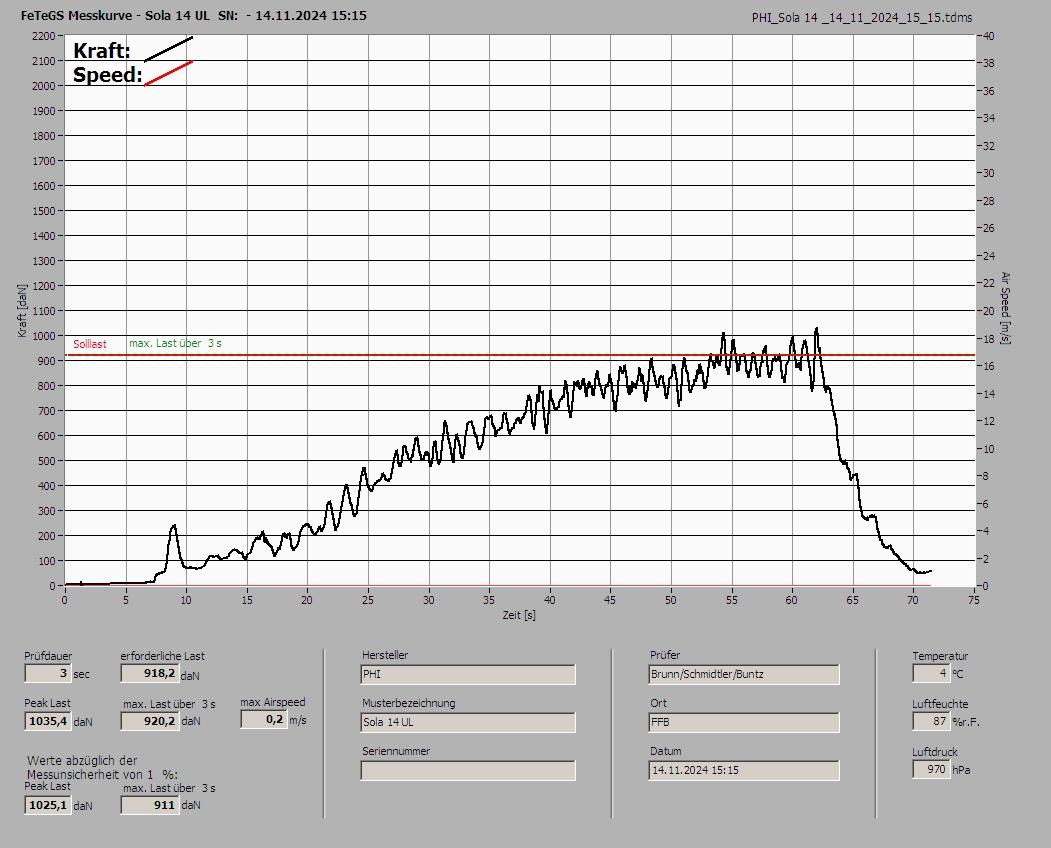Click the red Speed legend line sample
The width and height of the screenshot is (1051, 848).
coord(168,73)
